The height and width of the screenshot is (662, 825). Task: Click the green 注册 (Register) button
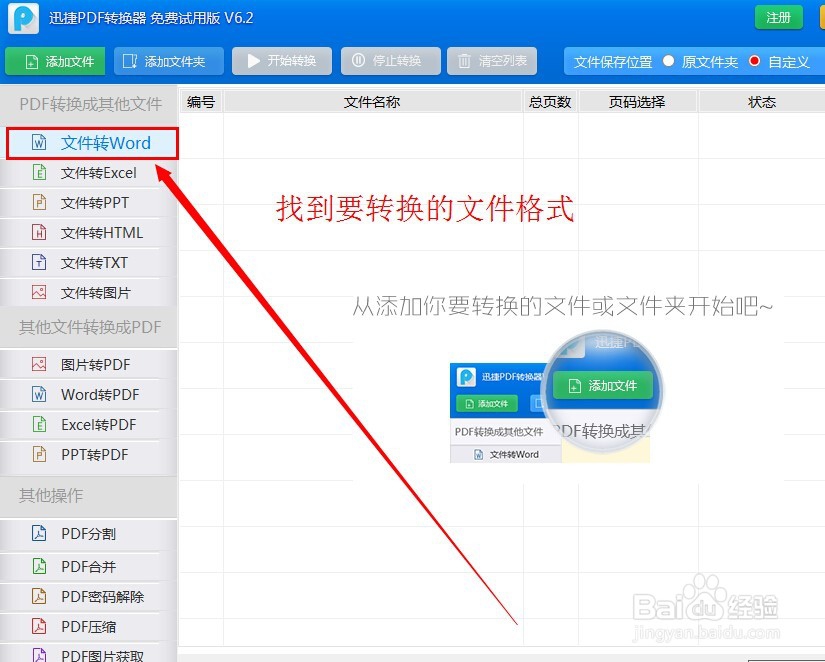[x=779, y=18]
